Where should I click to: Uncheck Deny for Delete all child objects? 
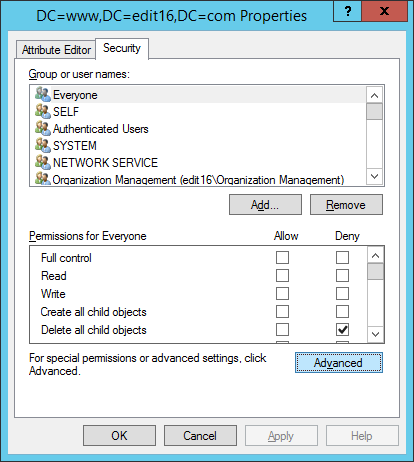pyautogui.click(x=342, y=330)
